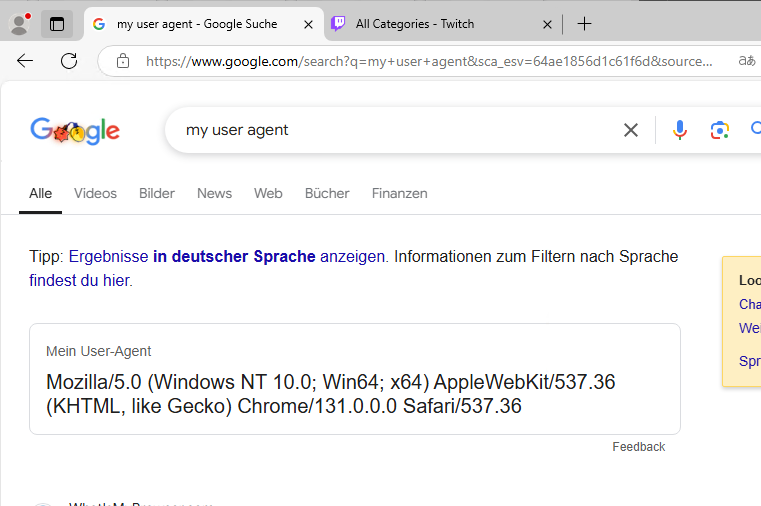This screenshot has height=506, width=761.
Task: Start voice search with microphone icon
Action: coord(680,130)
